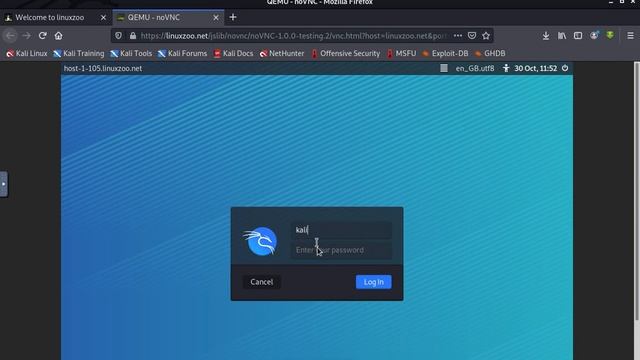Click the URL address bar
The height and width of the screenshot is (360, 640).
293,36
